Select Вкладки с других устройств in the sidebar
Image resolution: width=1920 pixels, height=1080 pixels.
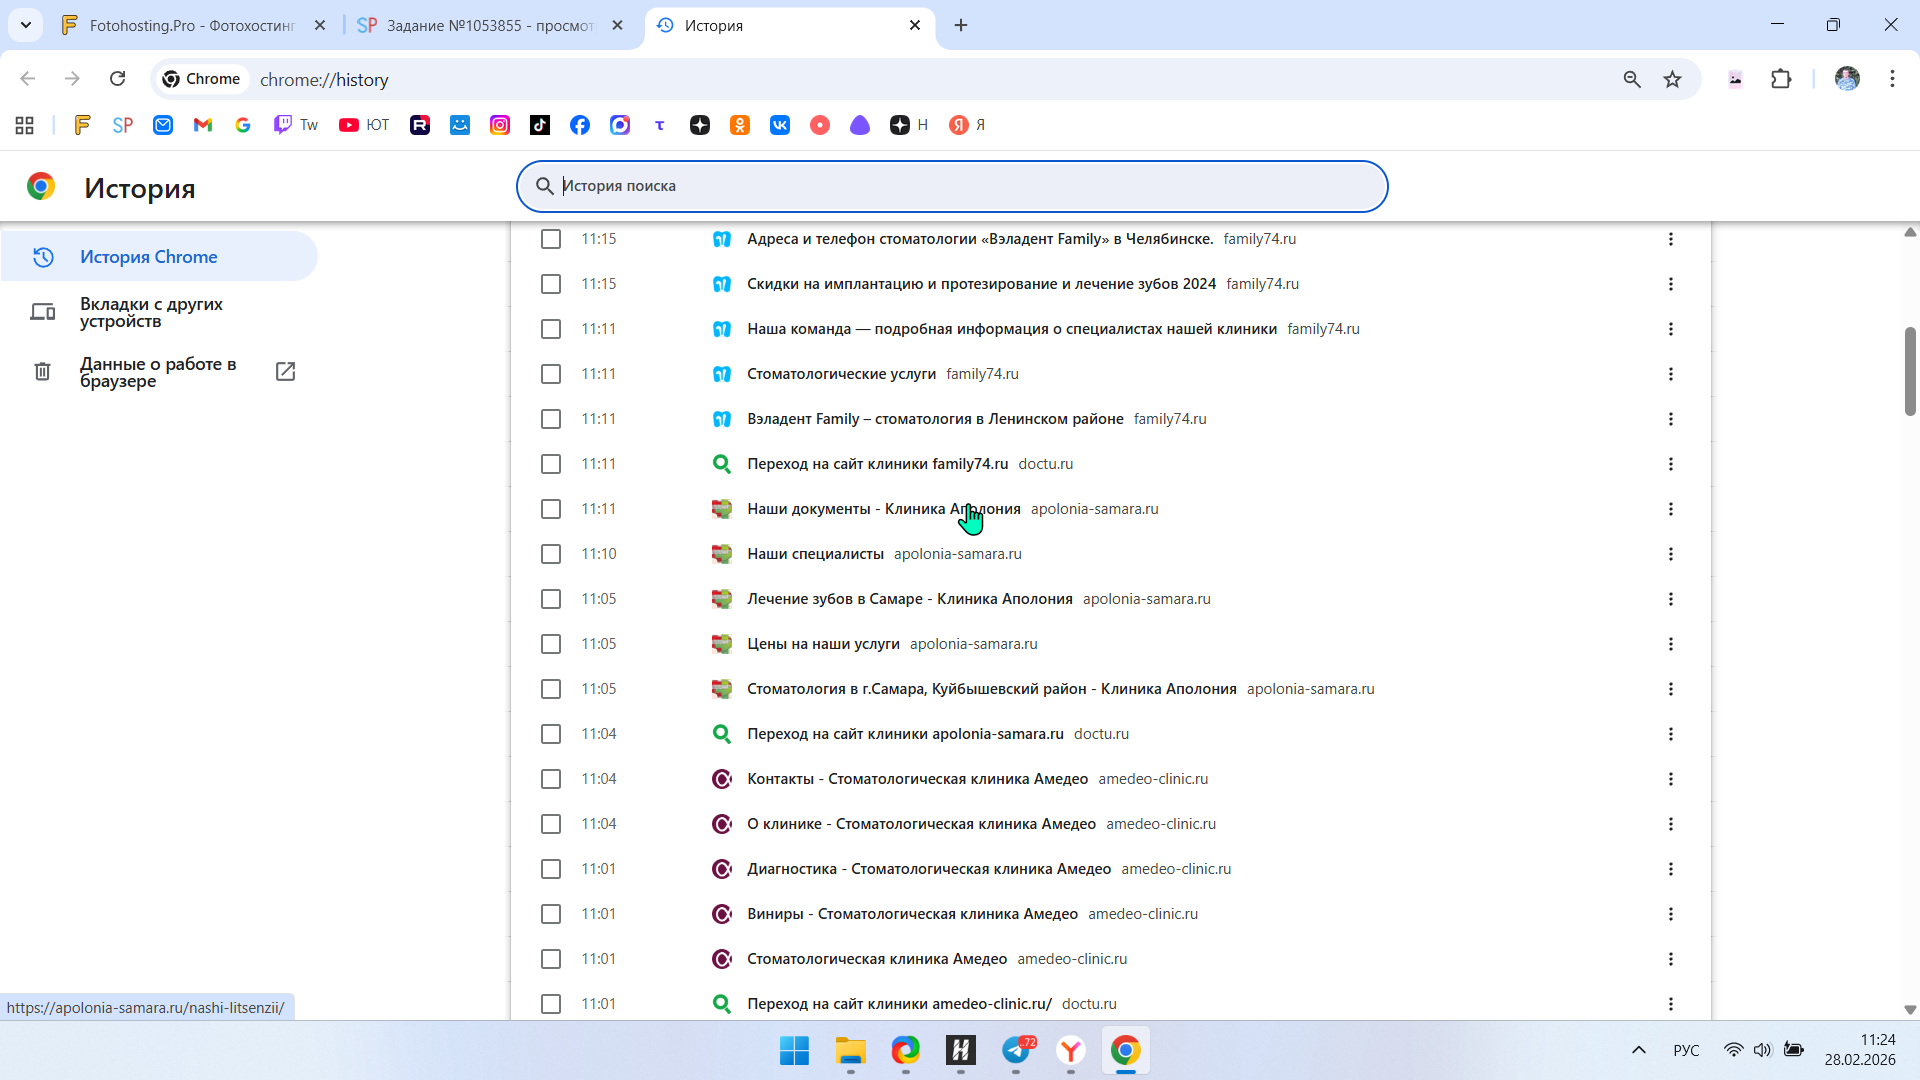151,312
